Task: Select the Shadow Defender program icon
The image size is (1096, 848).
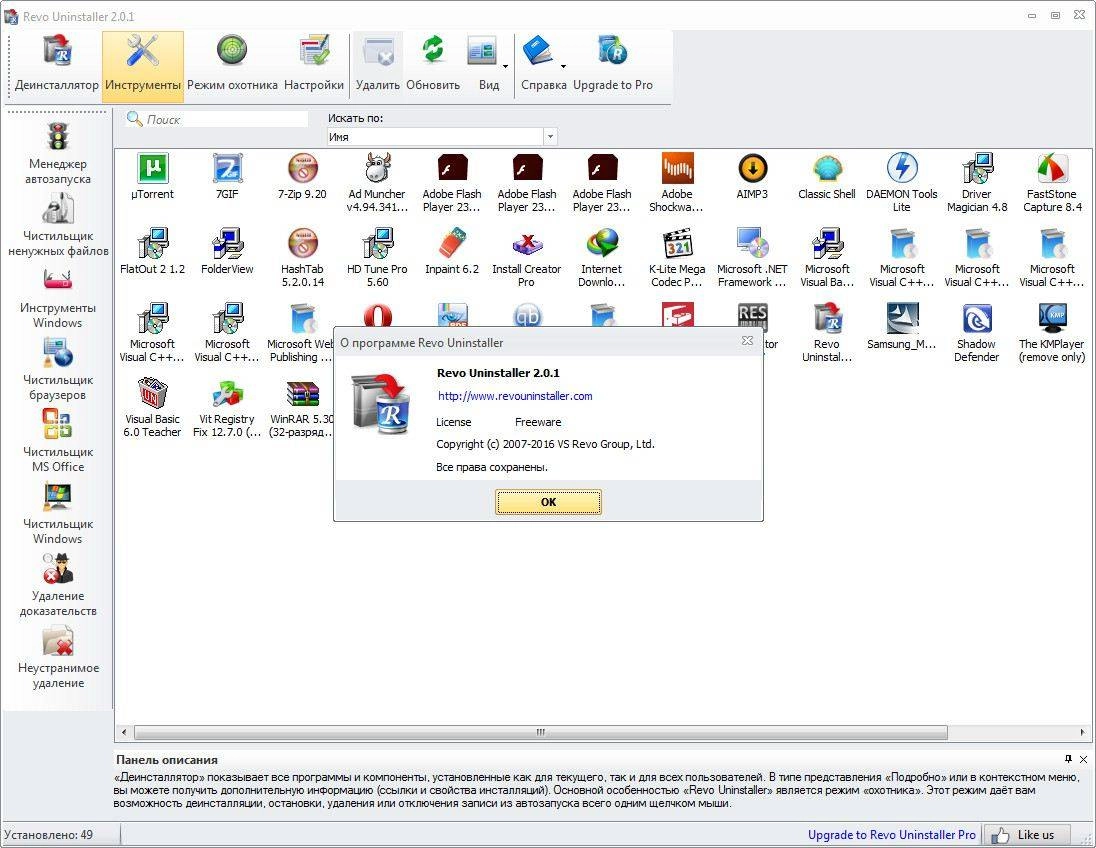Action: tap(977, 332)
